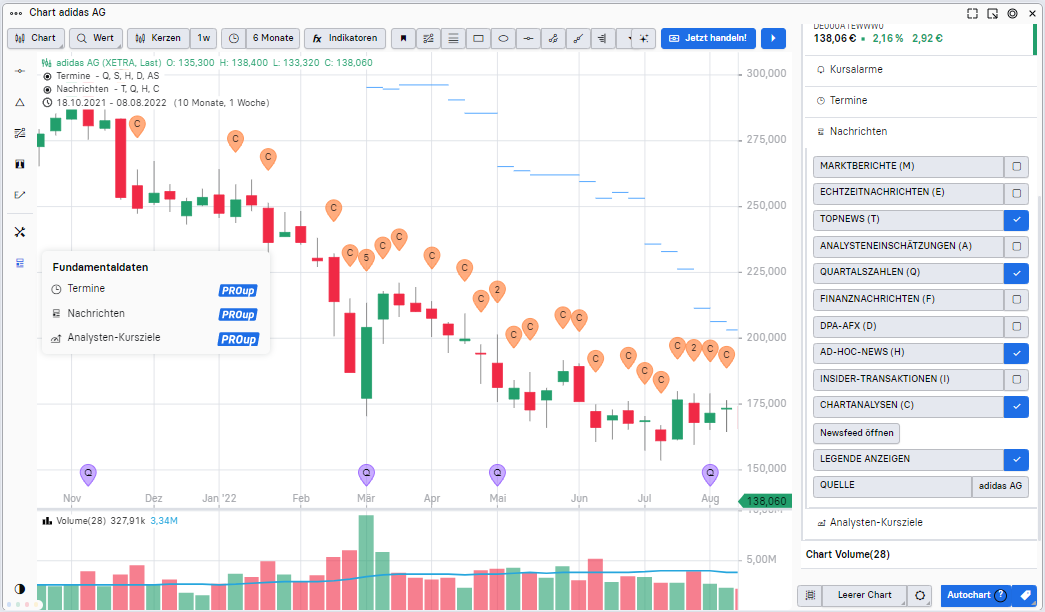Toggle the Nachrichten legend radio marker
1045x612 pixels.
click(47, 89)
